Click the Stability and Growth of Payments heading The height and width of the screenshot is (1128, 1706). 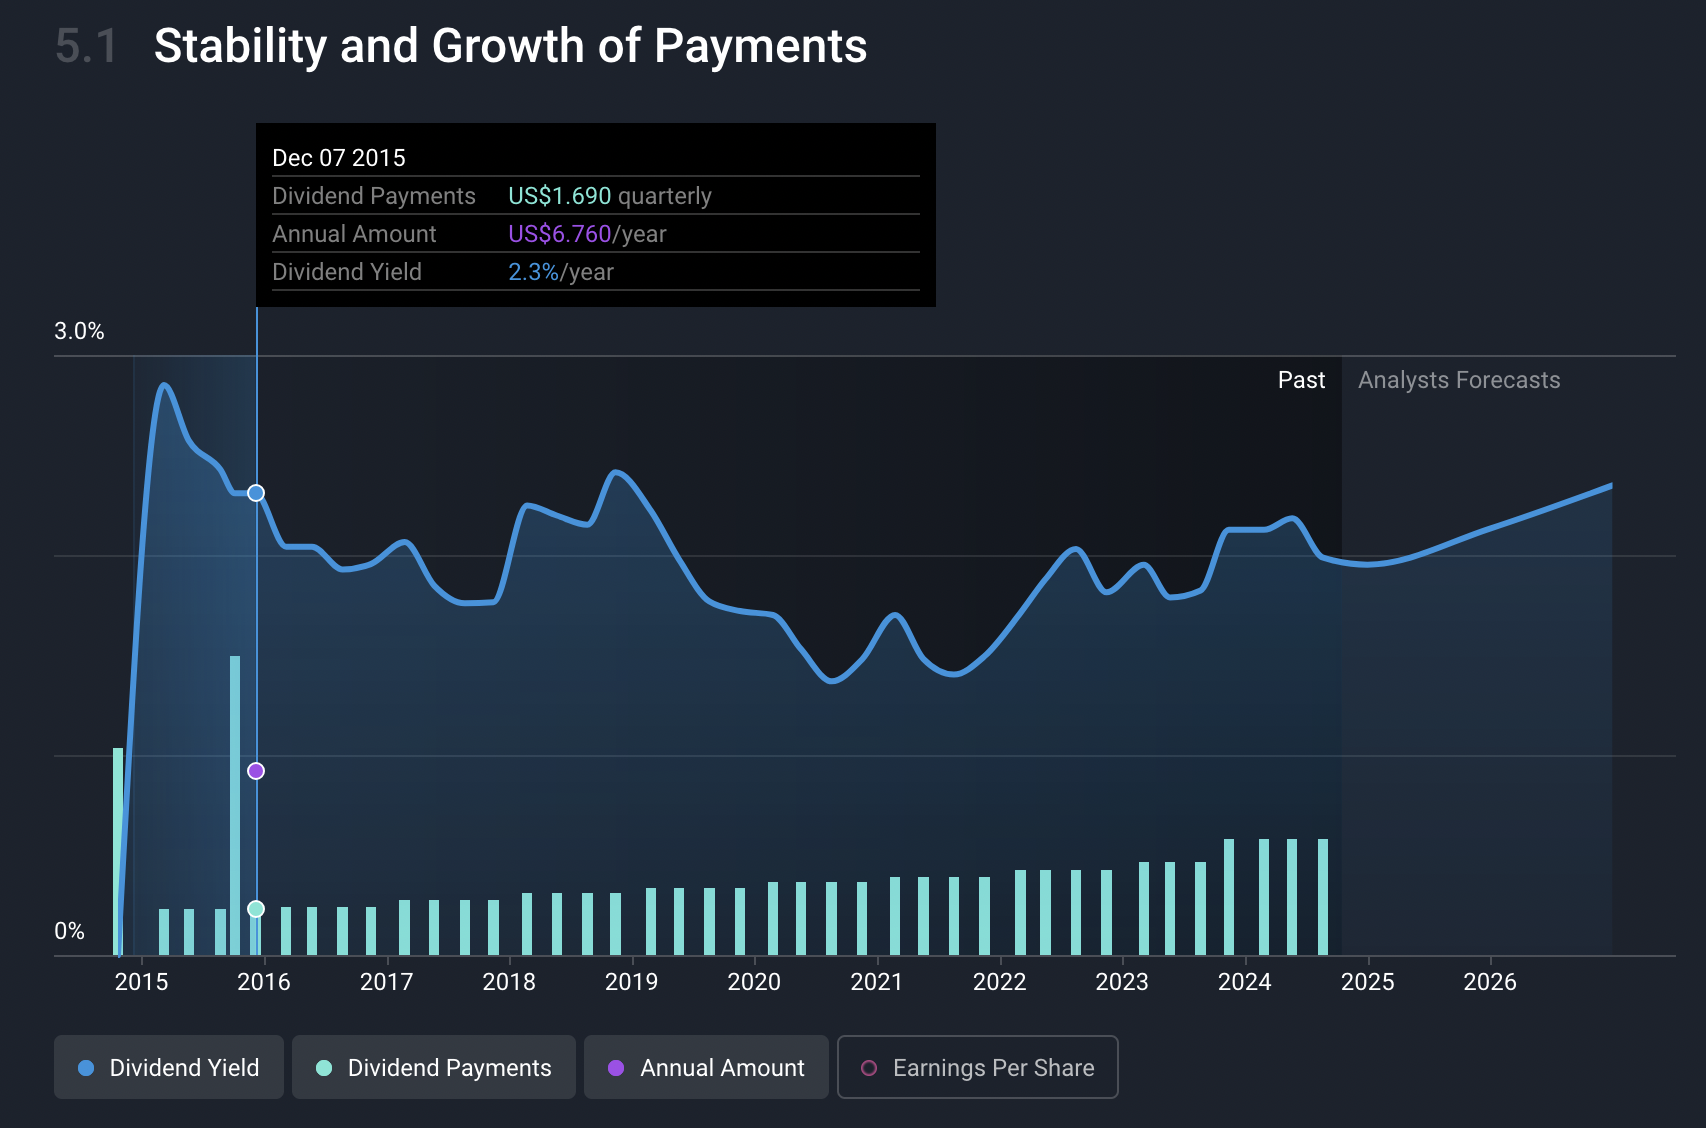(x=510, y=46)
